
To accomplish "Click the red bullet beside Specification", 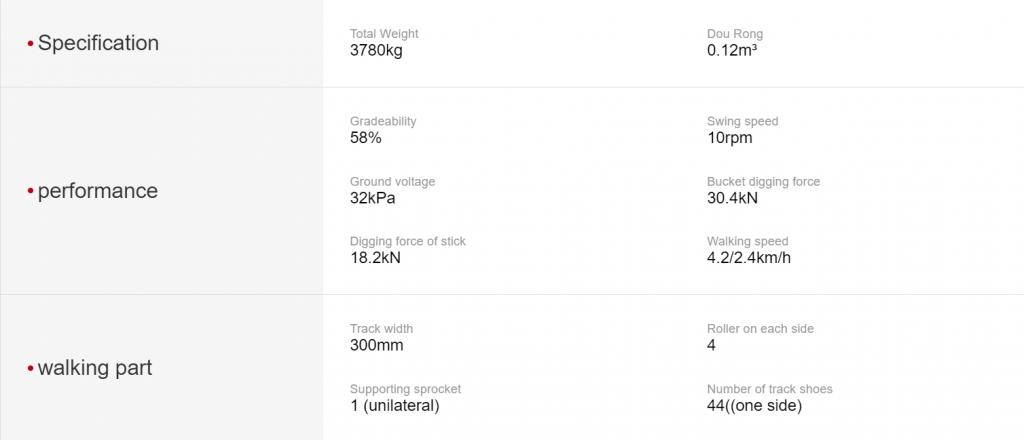I will (x=30, y=44).
